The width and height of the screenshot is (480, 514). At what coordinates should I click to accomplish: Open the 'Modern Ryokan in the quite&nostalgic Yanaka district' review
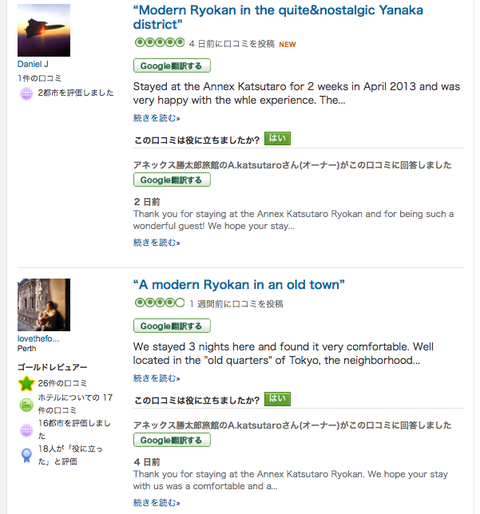click(278, 17)
